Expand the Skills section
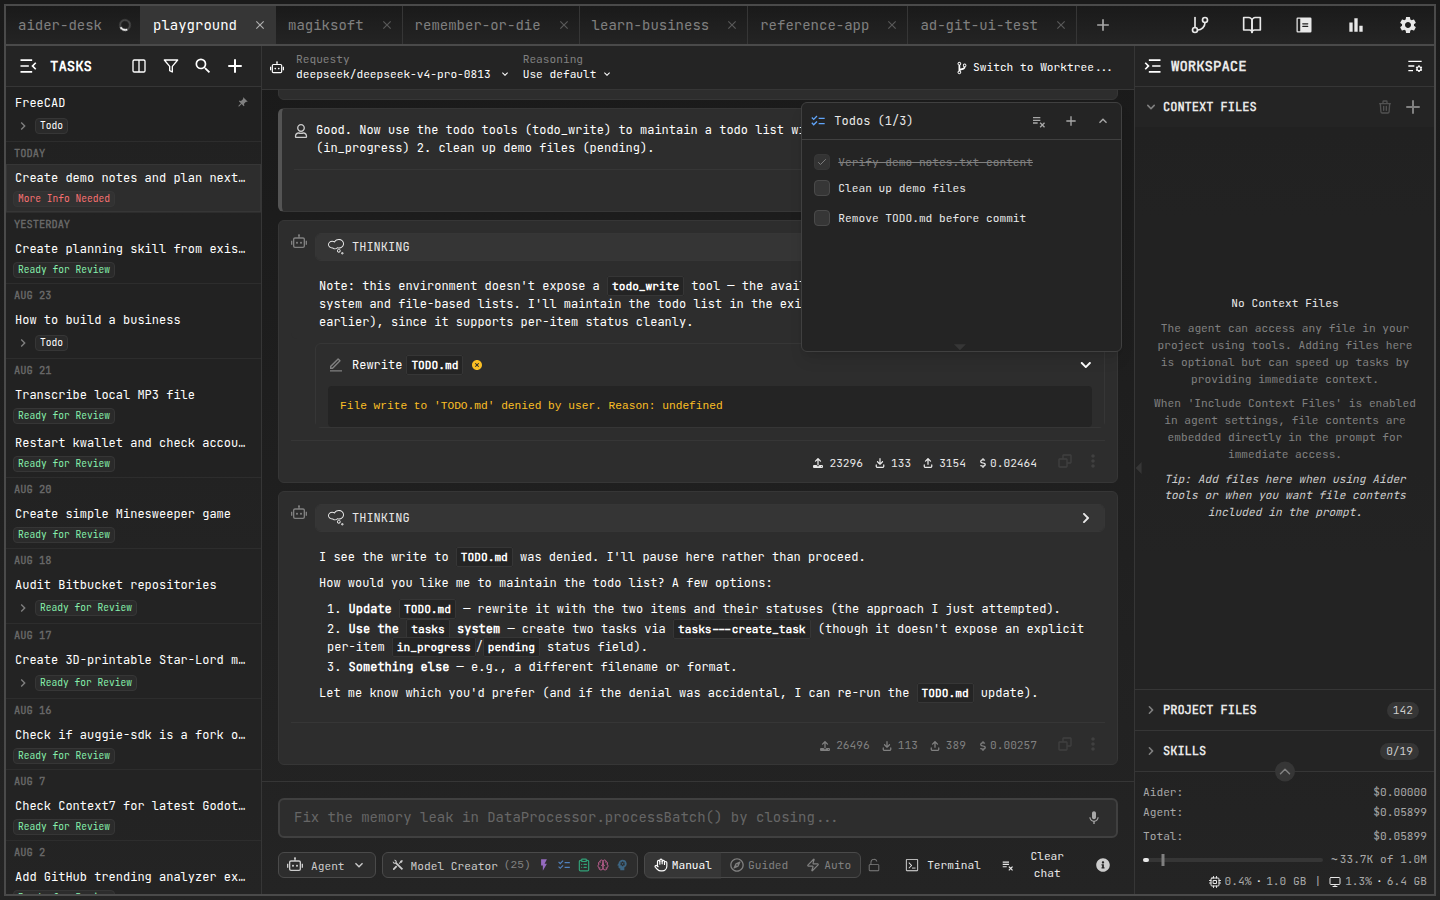This screenshot has height=900, width=1440. pyautogui.click(x=1284, y=751)
